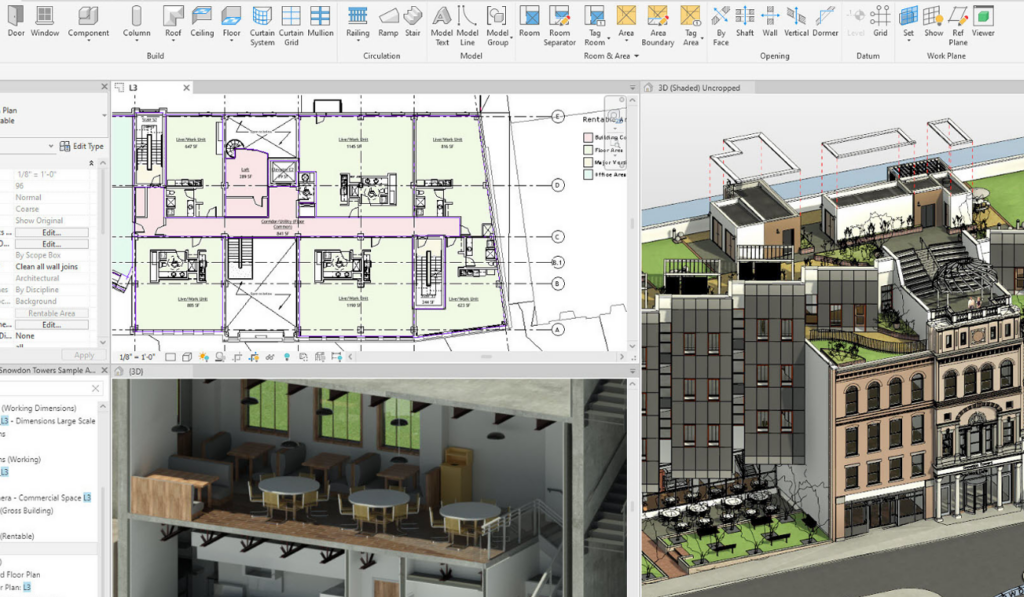The image size is (1024, 597).
Task: Select the Room Separator tool
Action: click(560, 25)
